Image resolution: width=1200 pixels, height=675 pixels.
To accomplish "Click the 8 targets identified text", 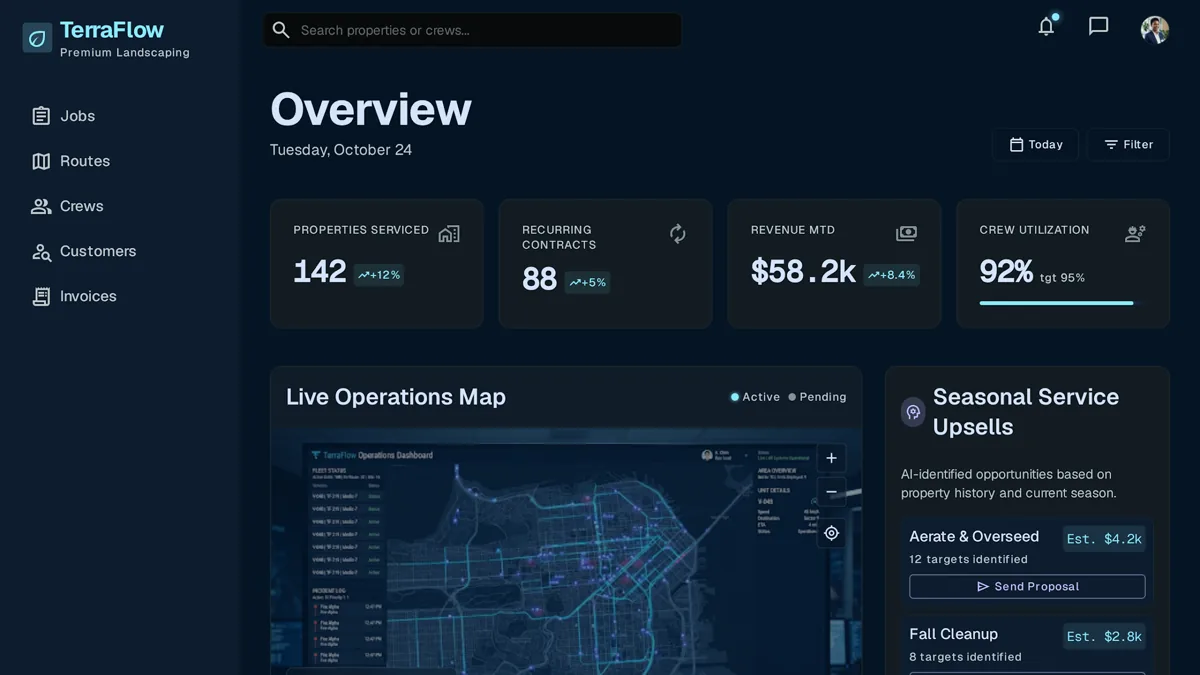I will tap(965, 657).
